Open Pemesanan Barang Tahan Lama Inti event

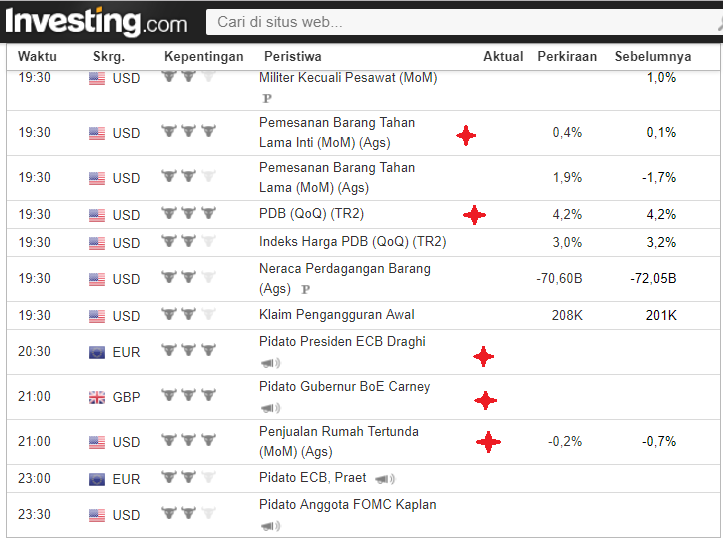click(x=337, y=133)
